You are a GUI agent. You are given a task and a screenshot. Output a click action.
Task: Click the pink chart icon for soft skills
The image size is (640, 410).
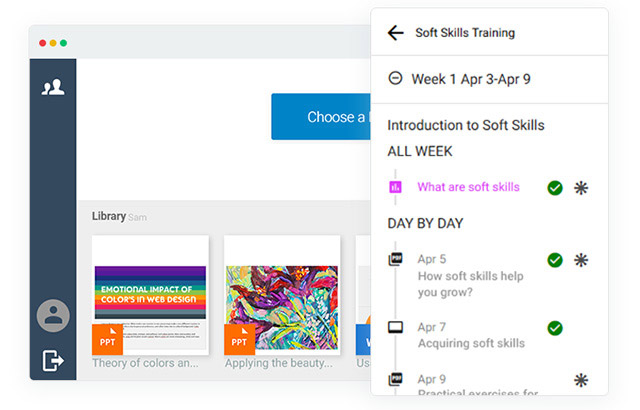pos(396,187)
